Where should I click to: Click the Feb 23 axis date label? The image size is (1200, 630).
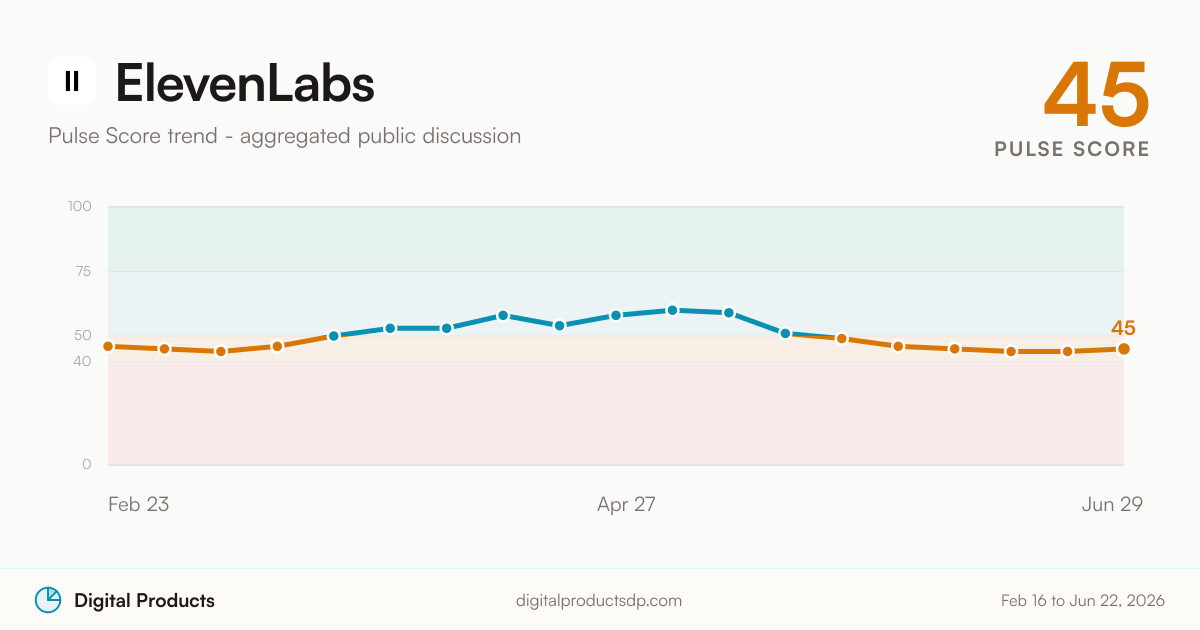139,504
